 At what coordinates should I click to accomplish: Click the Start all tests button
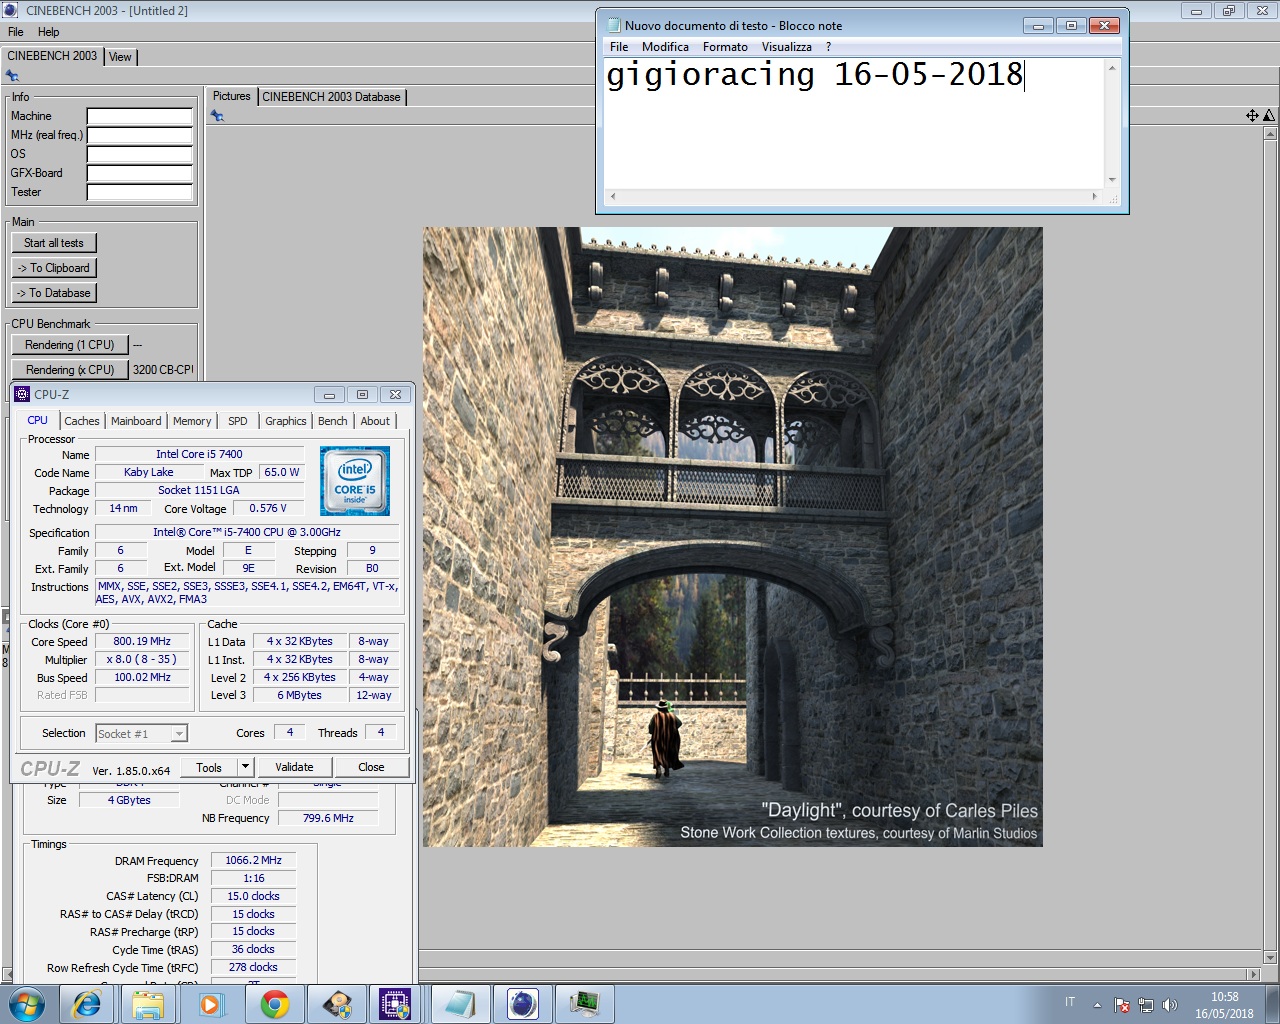[54, 243]
